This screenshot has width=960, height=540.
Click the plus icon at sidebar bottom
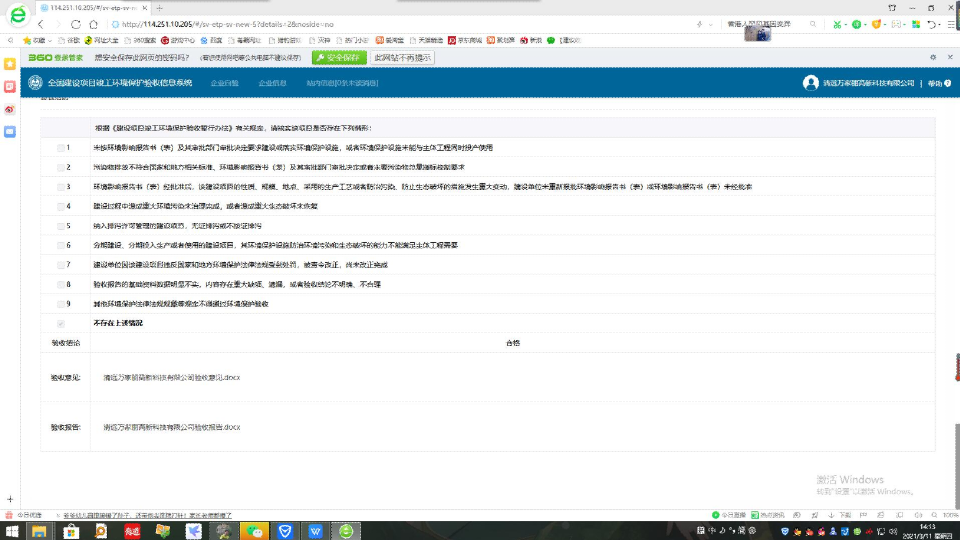(10, 499)
